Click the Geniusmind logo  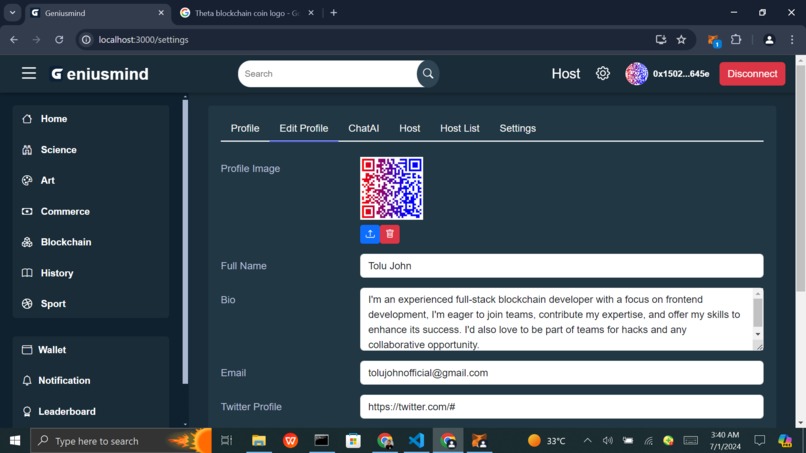(99, 74)
